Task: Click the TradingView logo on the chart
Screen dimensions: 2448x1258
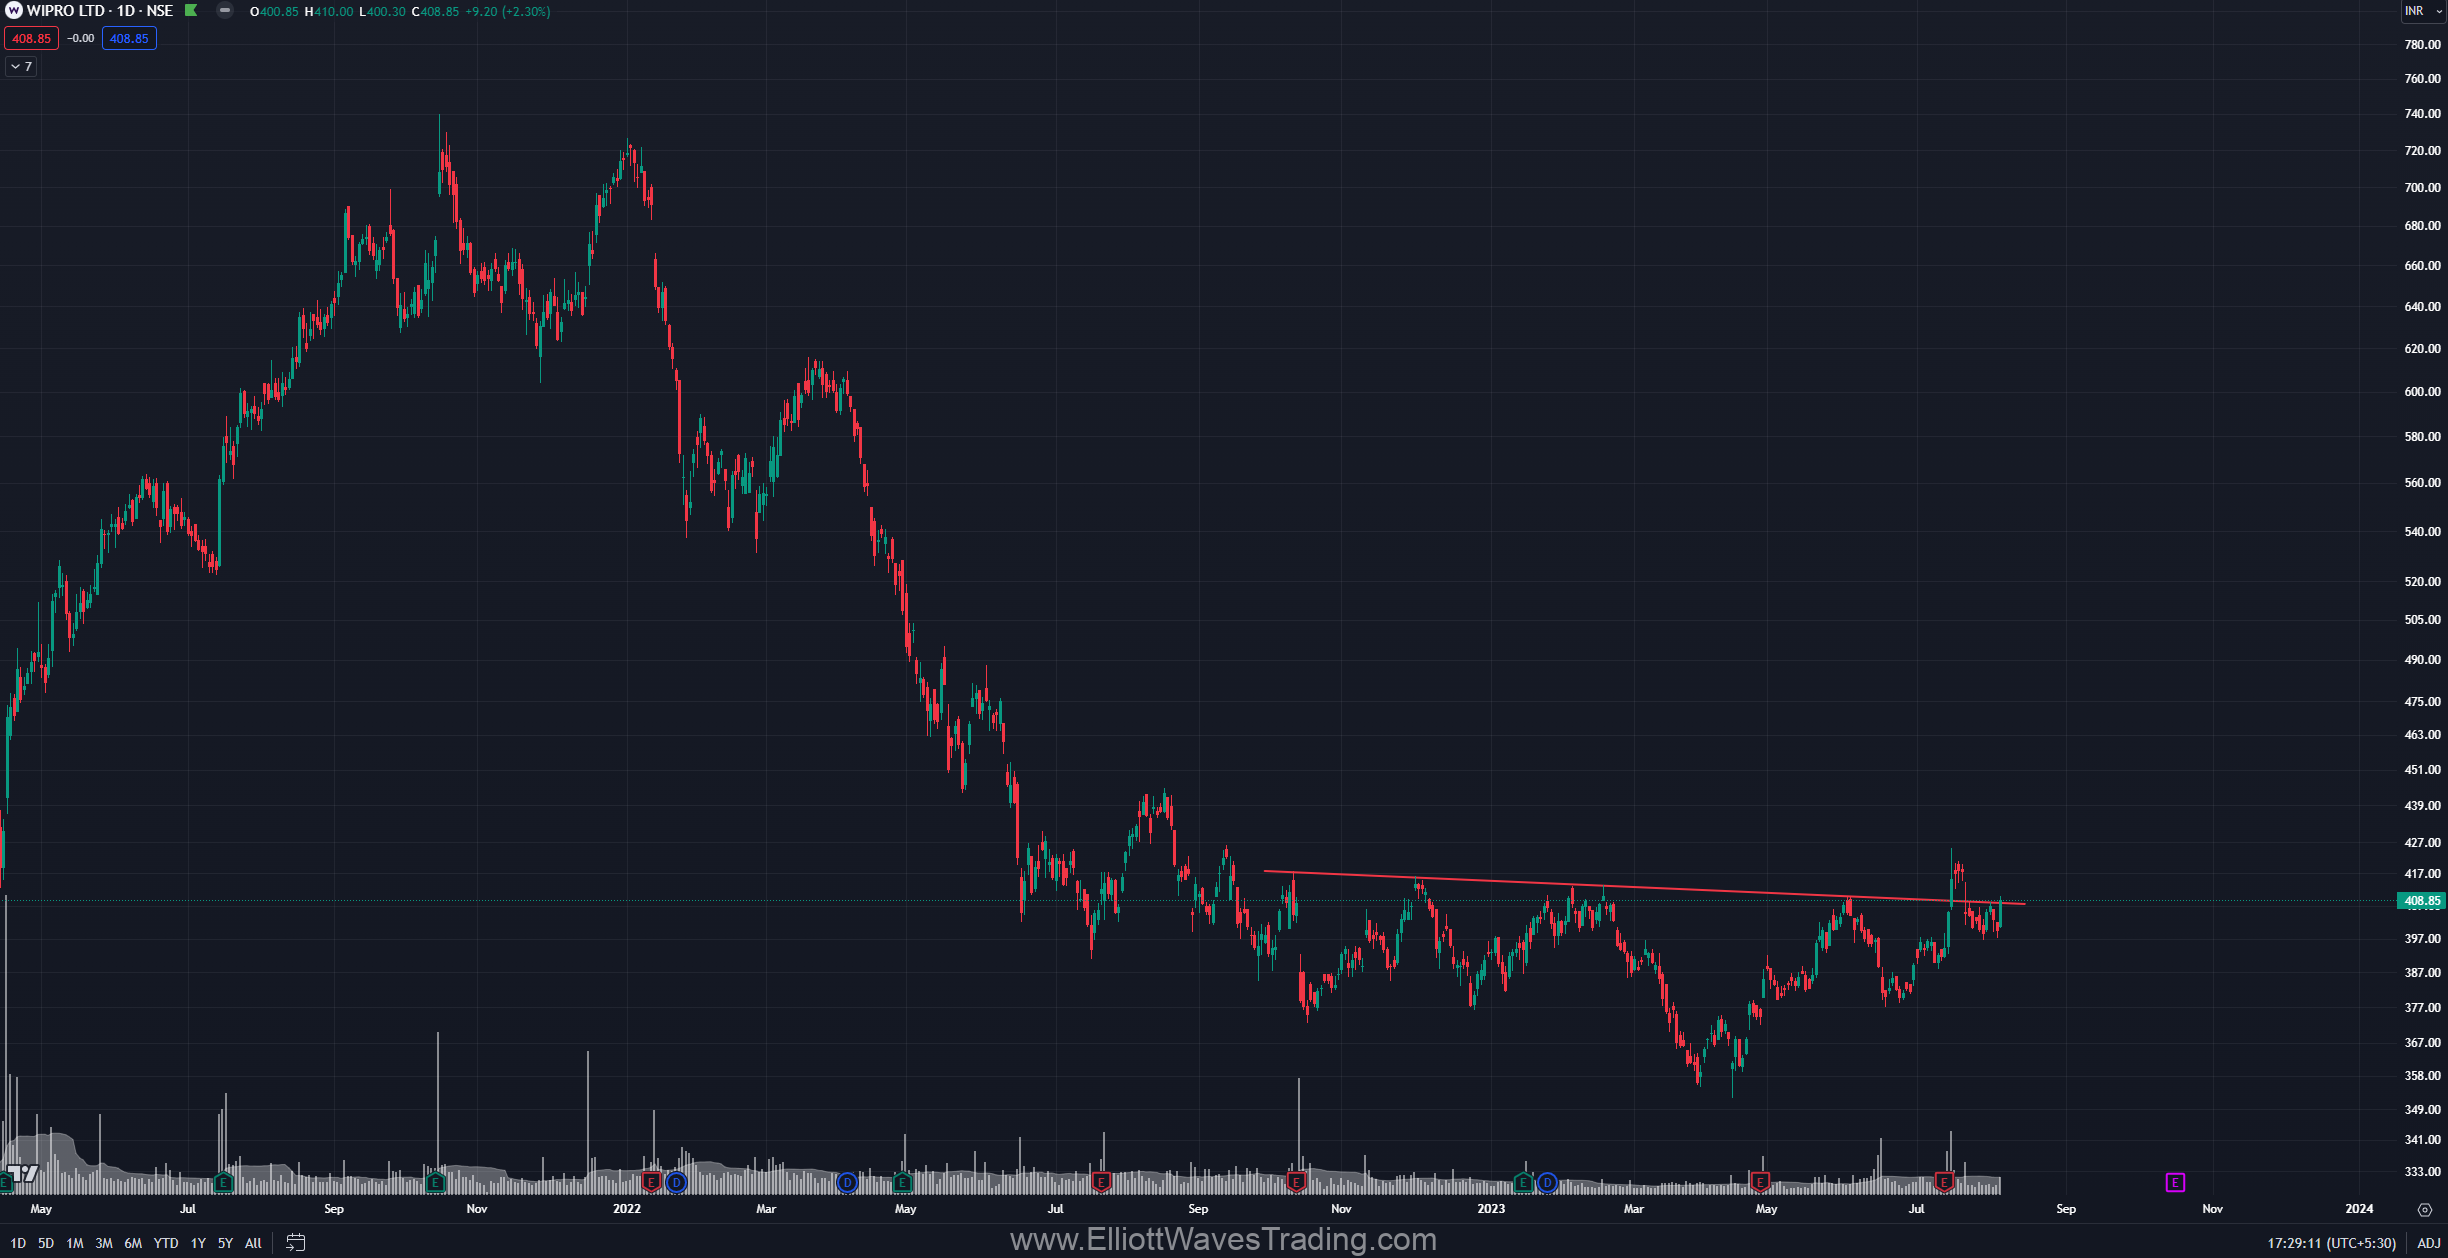Action: (23, 1173)
